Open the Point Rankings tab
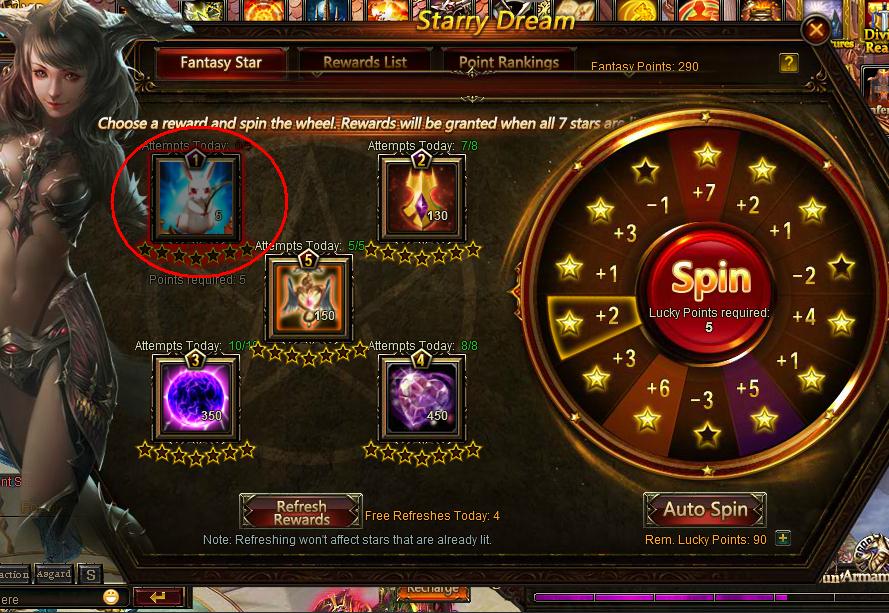The width and height of the screenshot is (889, 613). pyautogui.click(x=509, y=62)
